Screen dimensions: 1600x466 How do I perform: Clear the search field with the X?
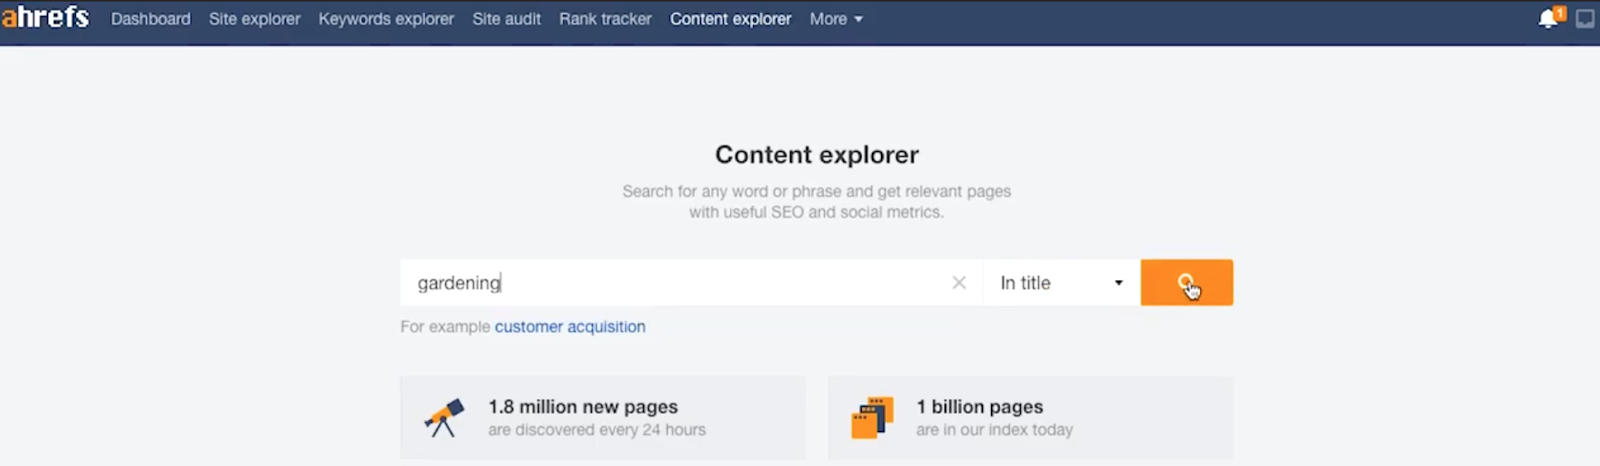click(x=959, y=283)
